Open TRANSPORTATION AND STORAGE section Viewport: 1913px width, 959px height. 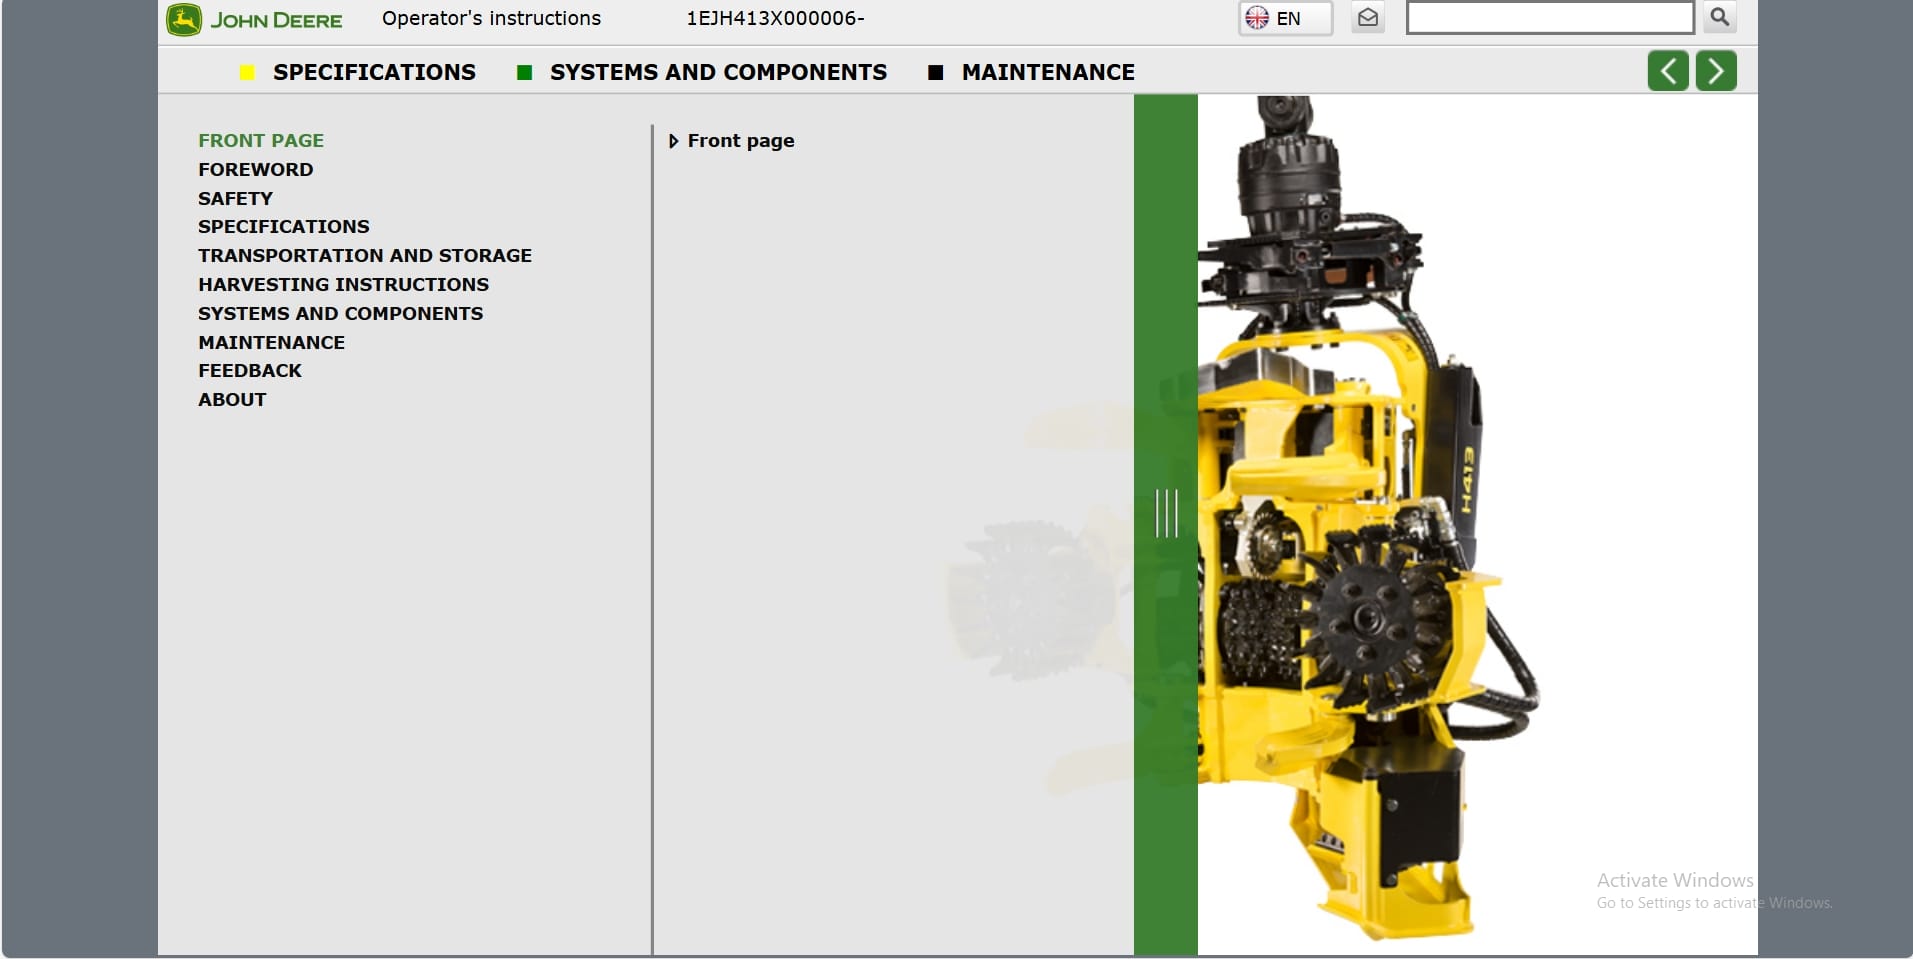(x=364, y=256)
